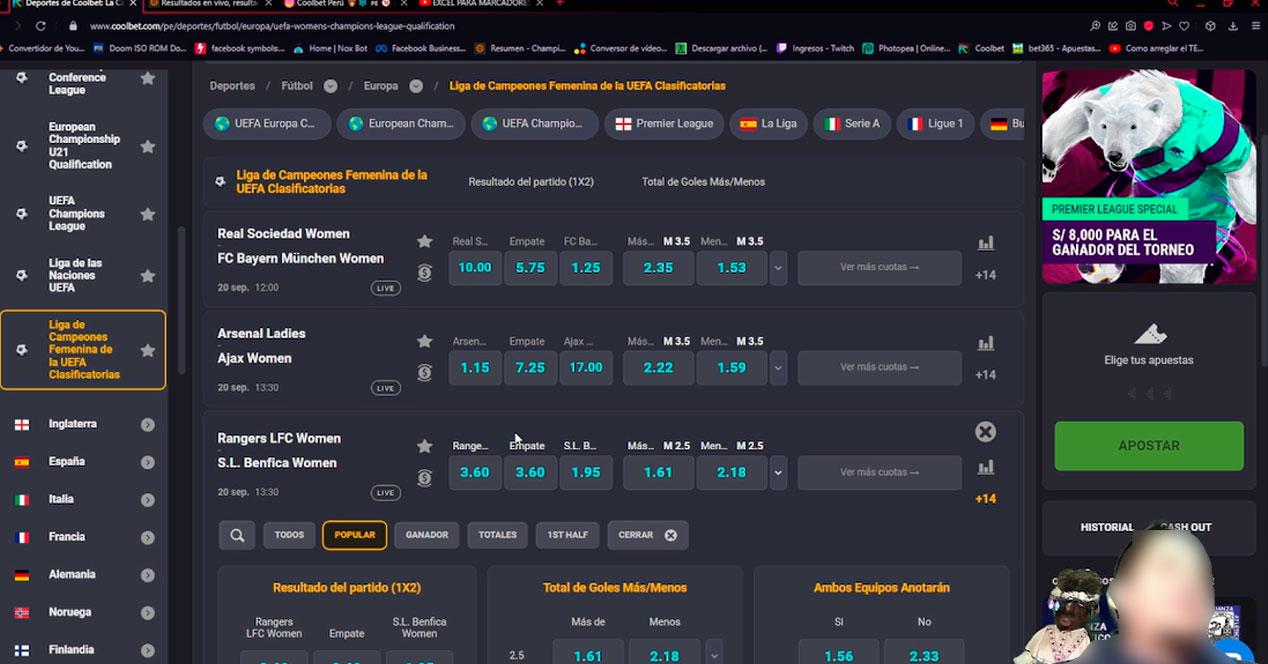Select the POPULAR market filter
This screenshot has height=664, width=1268.
pos(355,535)
